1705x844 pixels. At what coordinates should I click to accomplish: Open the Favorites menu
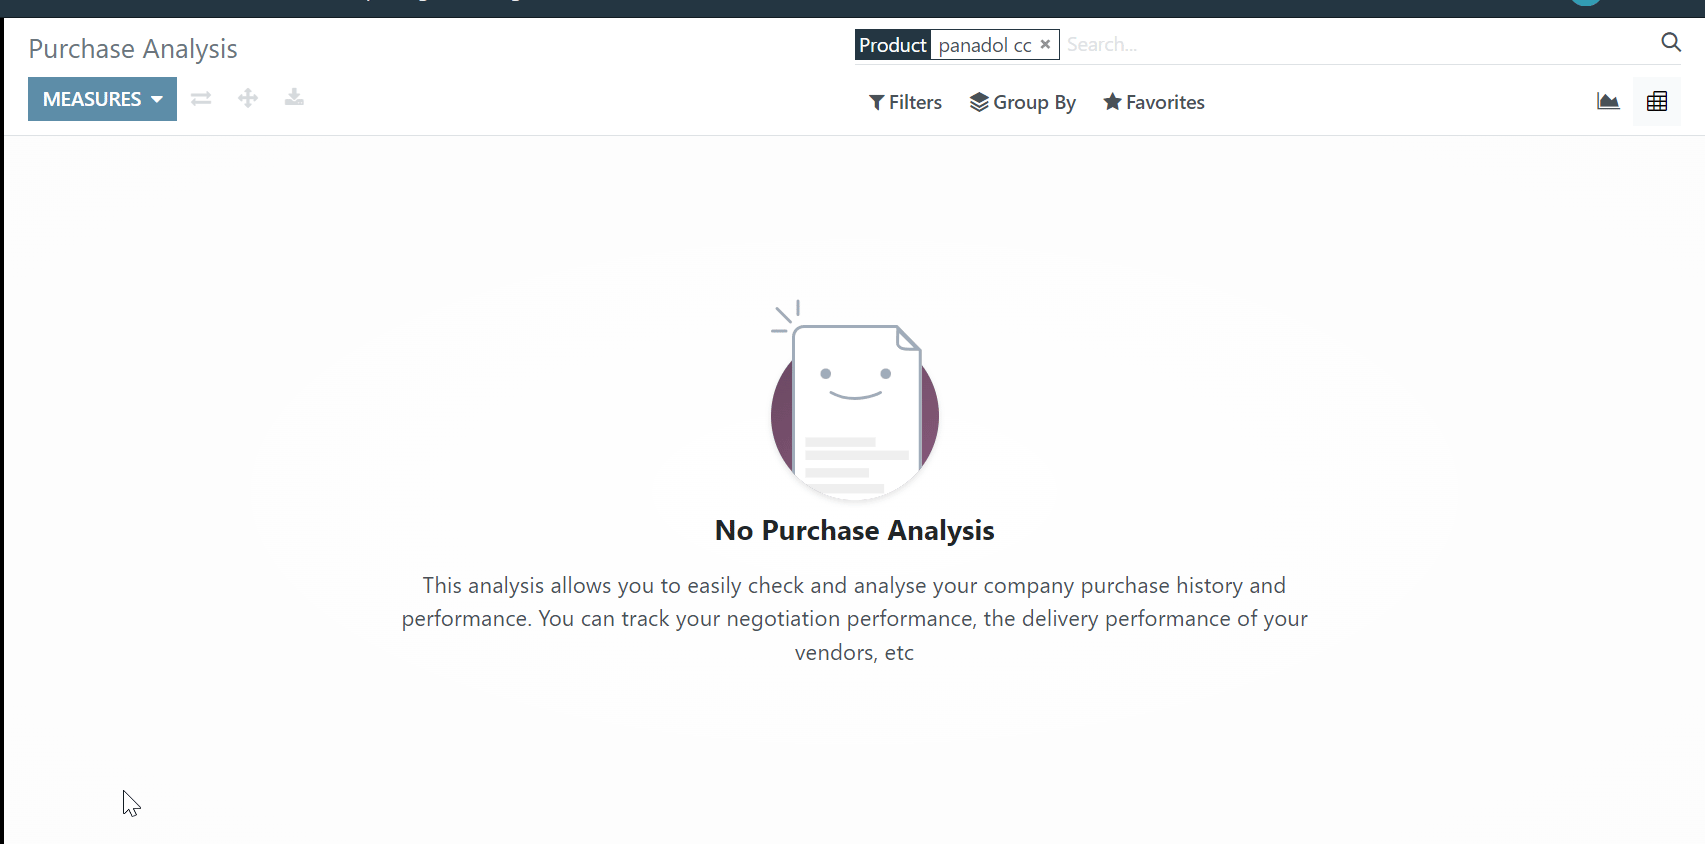coord(1154,102)
